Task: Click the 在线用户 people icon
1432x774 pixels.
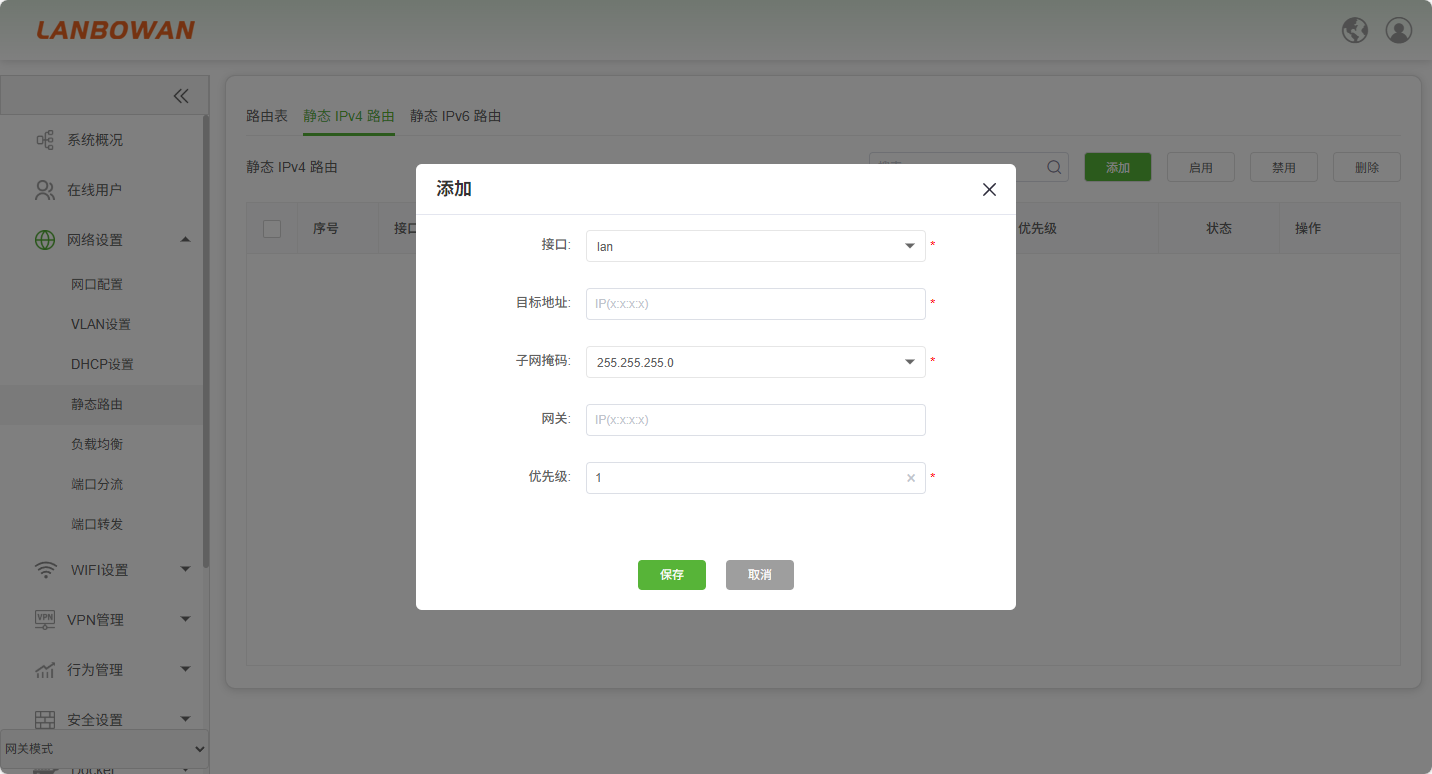Action: coord(45,190)
